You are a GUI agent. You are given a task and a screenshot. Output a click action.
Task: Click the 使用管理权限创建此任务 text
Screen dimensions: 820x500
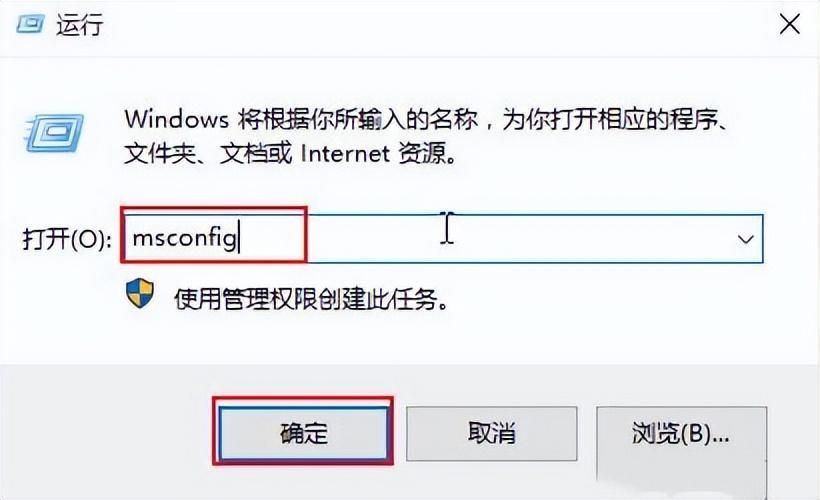(x=311, y=299)
